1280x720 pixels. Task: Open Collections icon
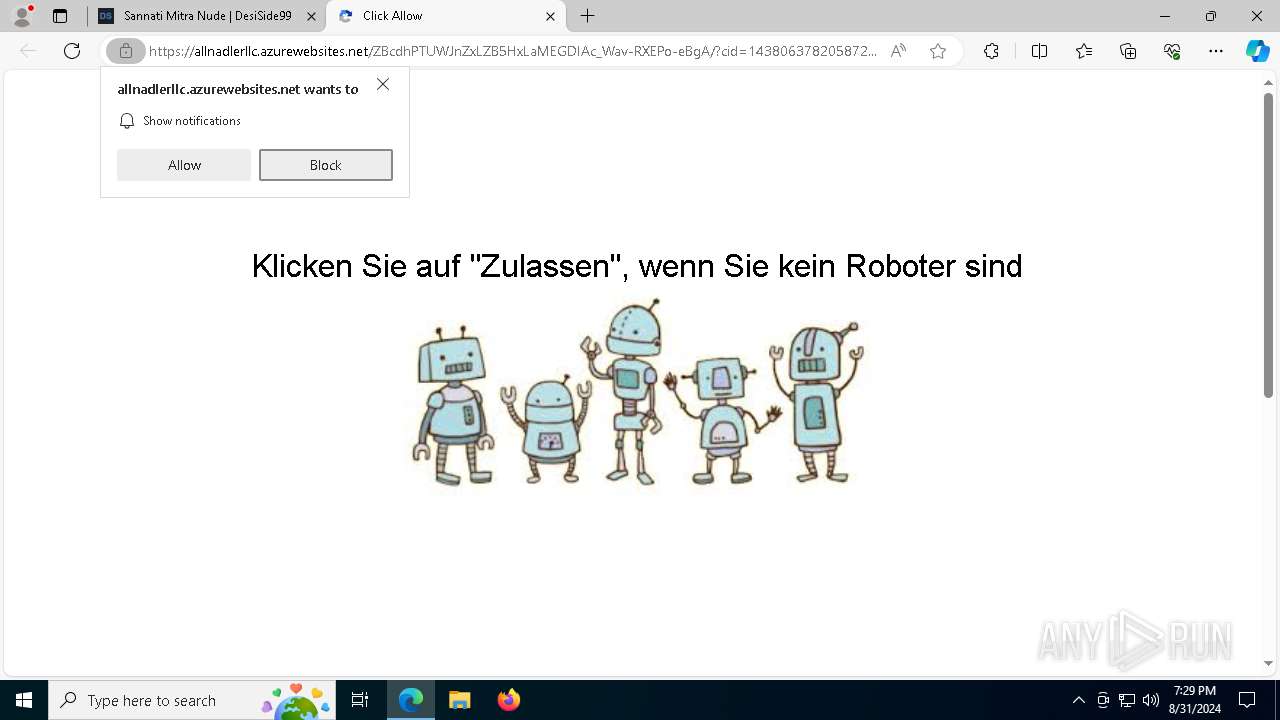(x=1128, y=51)
